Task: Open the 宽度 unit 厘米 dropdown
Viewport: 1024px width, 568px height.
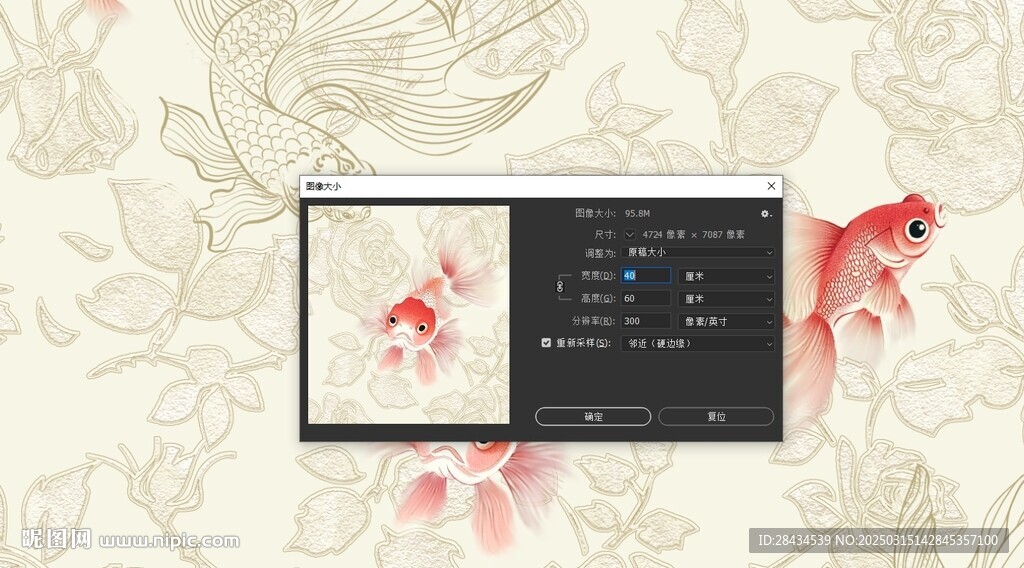Action: [x=726, y=276]
